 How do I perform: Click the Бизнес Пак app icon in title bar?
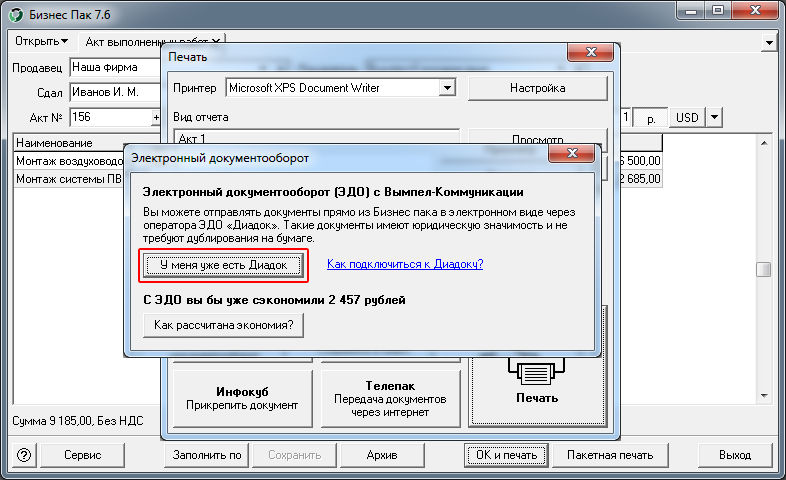coord(16,15)
